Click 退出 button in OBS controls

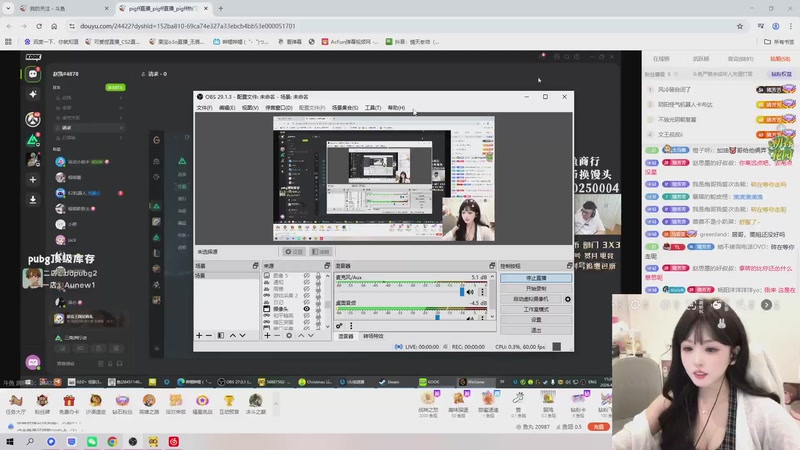click(x=536, y=330)
